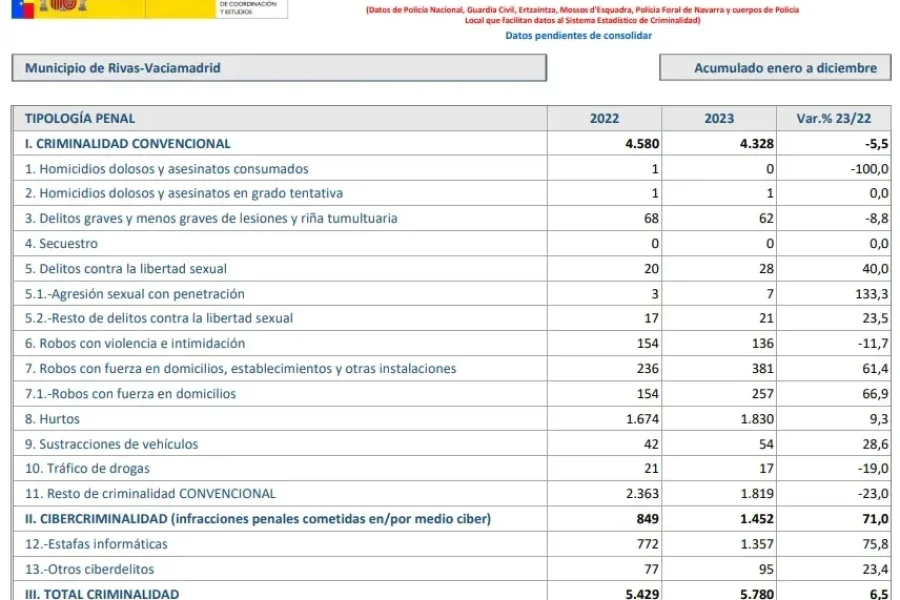Click the 2023 value for Hurtos, 1.830

point(755,419)
